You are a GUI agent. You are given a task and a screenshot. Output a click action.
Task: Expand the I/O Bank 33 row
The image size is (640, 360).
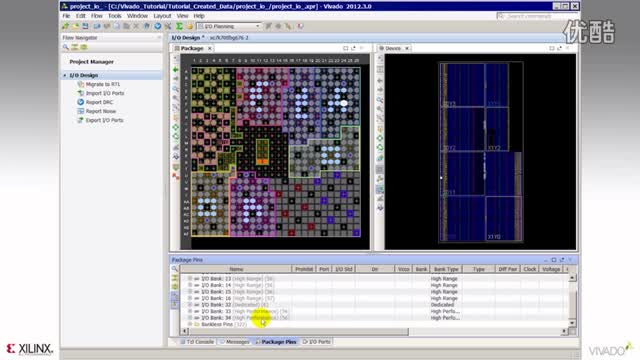(190, 311)
